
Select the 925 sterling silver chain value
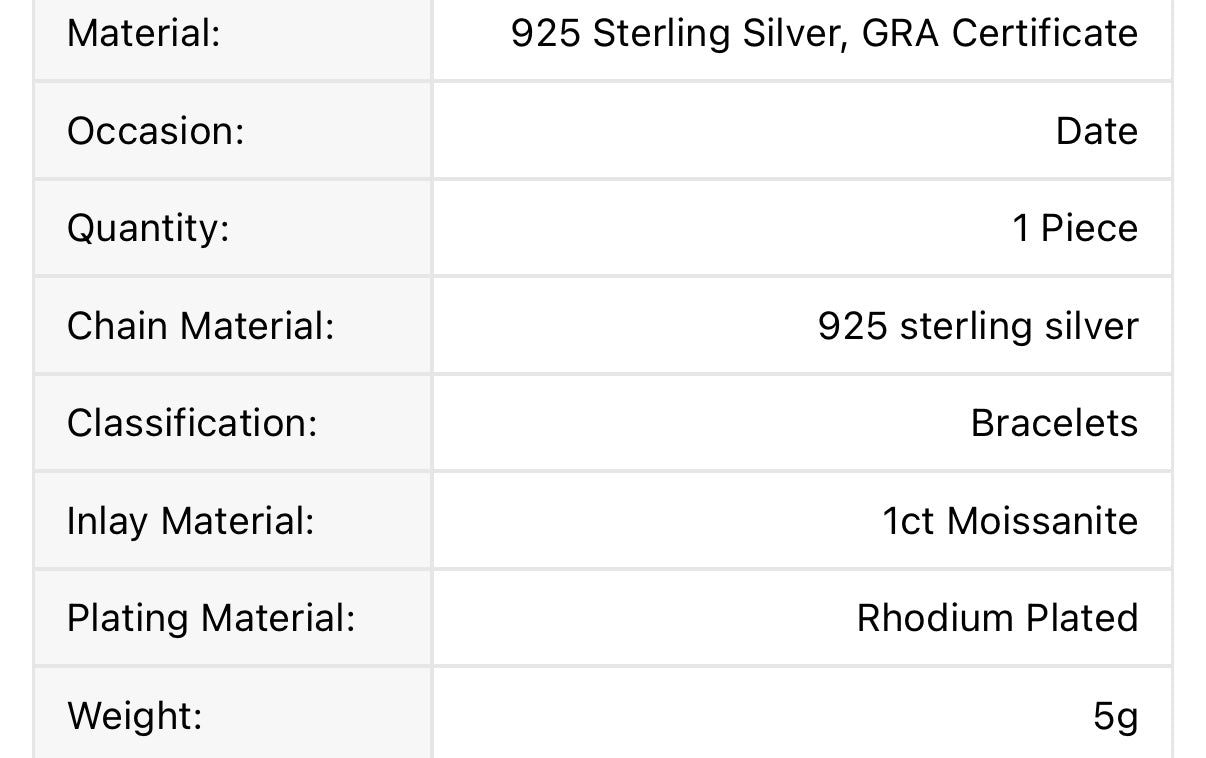(977, 326)
